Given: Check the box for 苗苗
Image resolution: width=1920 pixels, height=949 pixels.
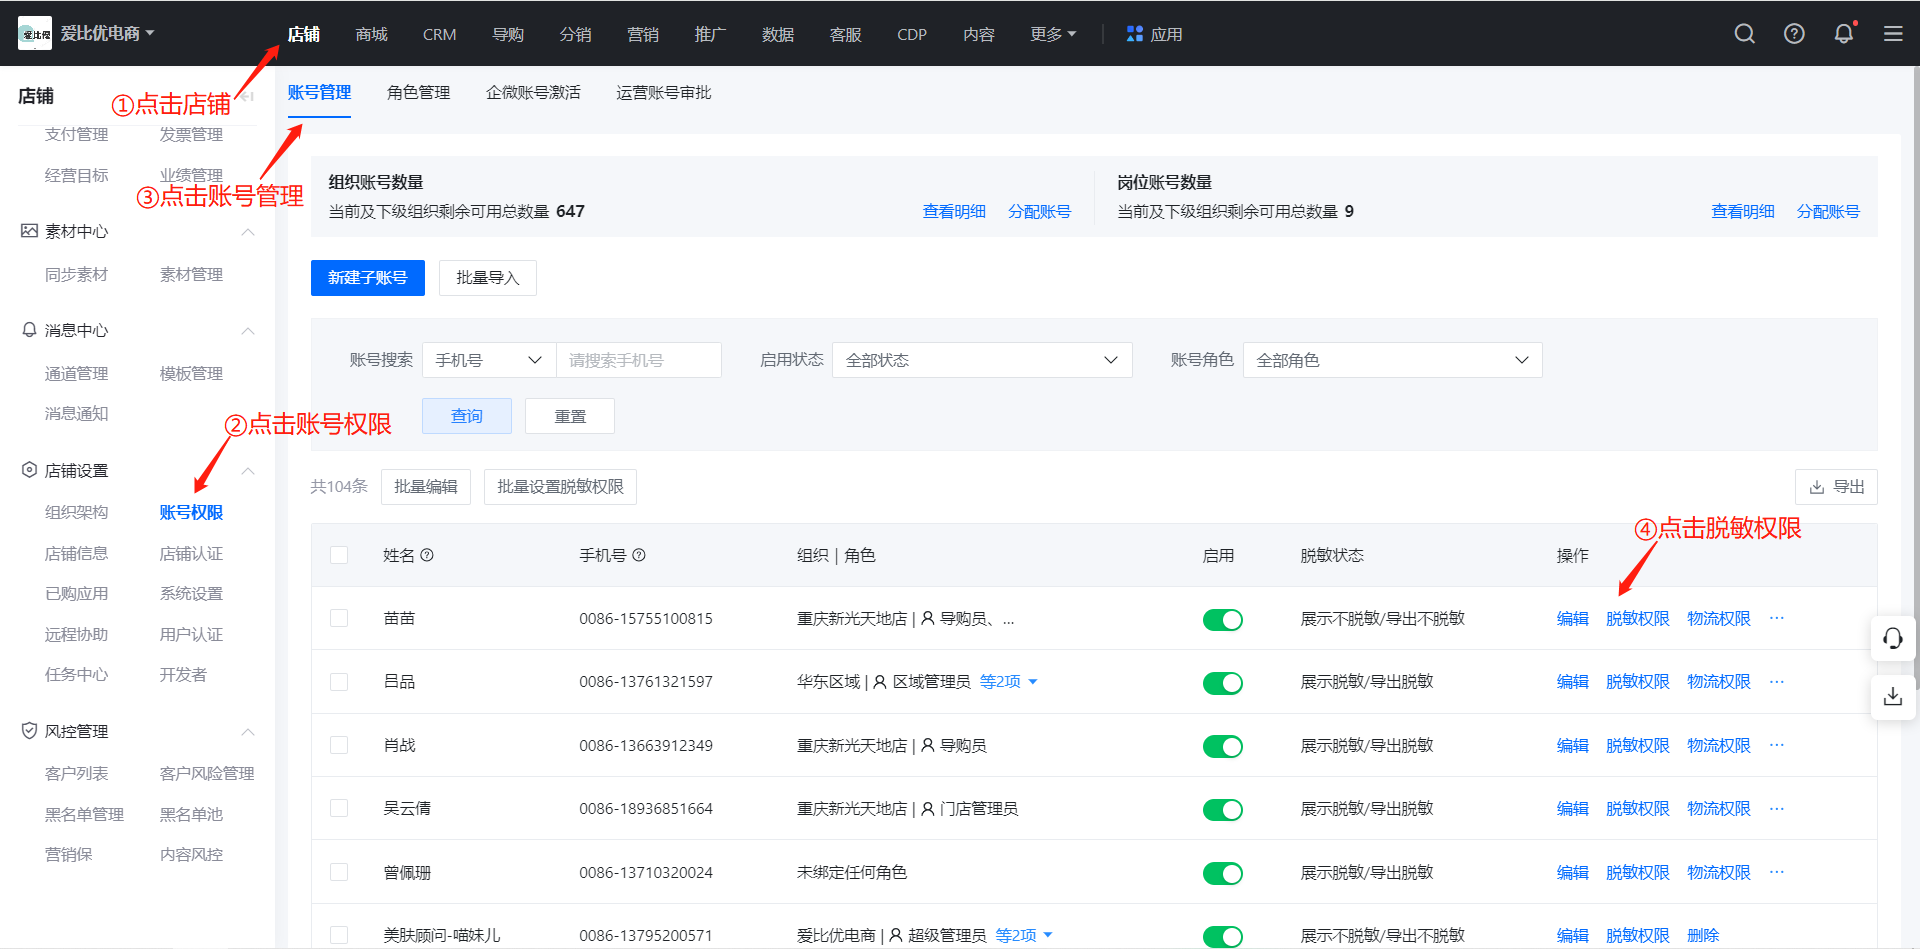Looking at the screenshot, I should click(339, 618).
